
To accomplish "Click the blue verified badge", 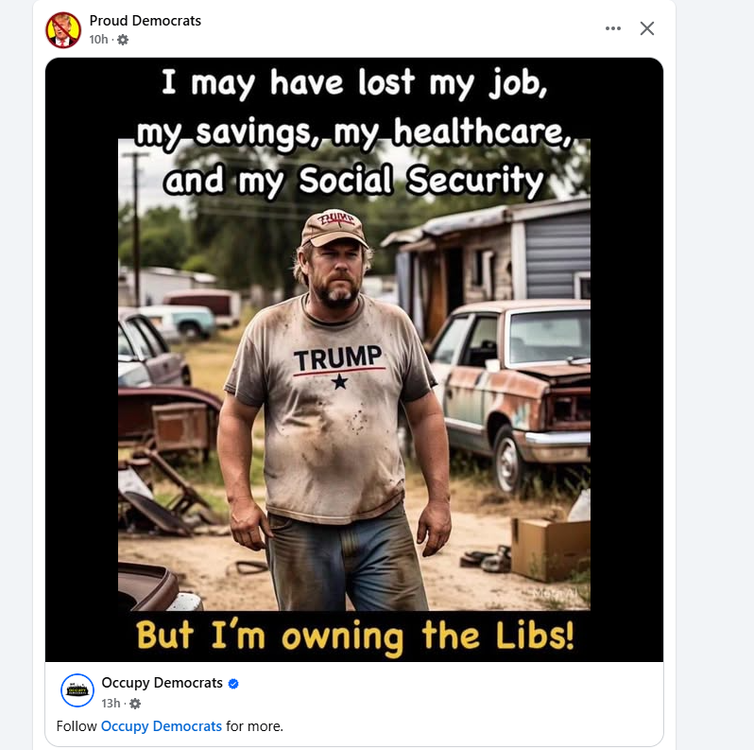I will coord(233,684).
